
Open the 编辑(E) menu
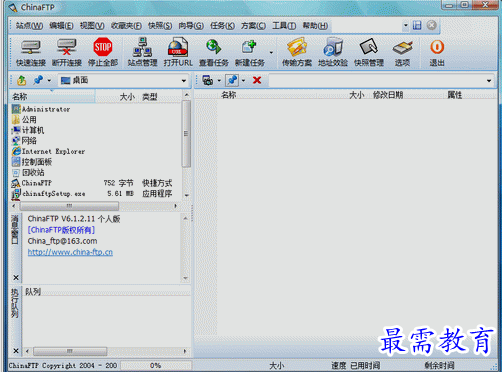pos(61,26)
